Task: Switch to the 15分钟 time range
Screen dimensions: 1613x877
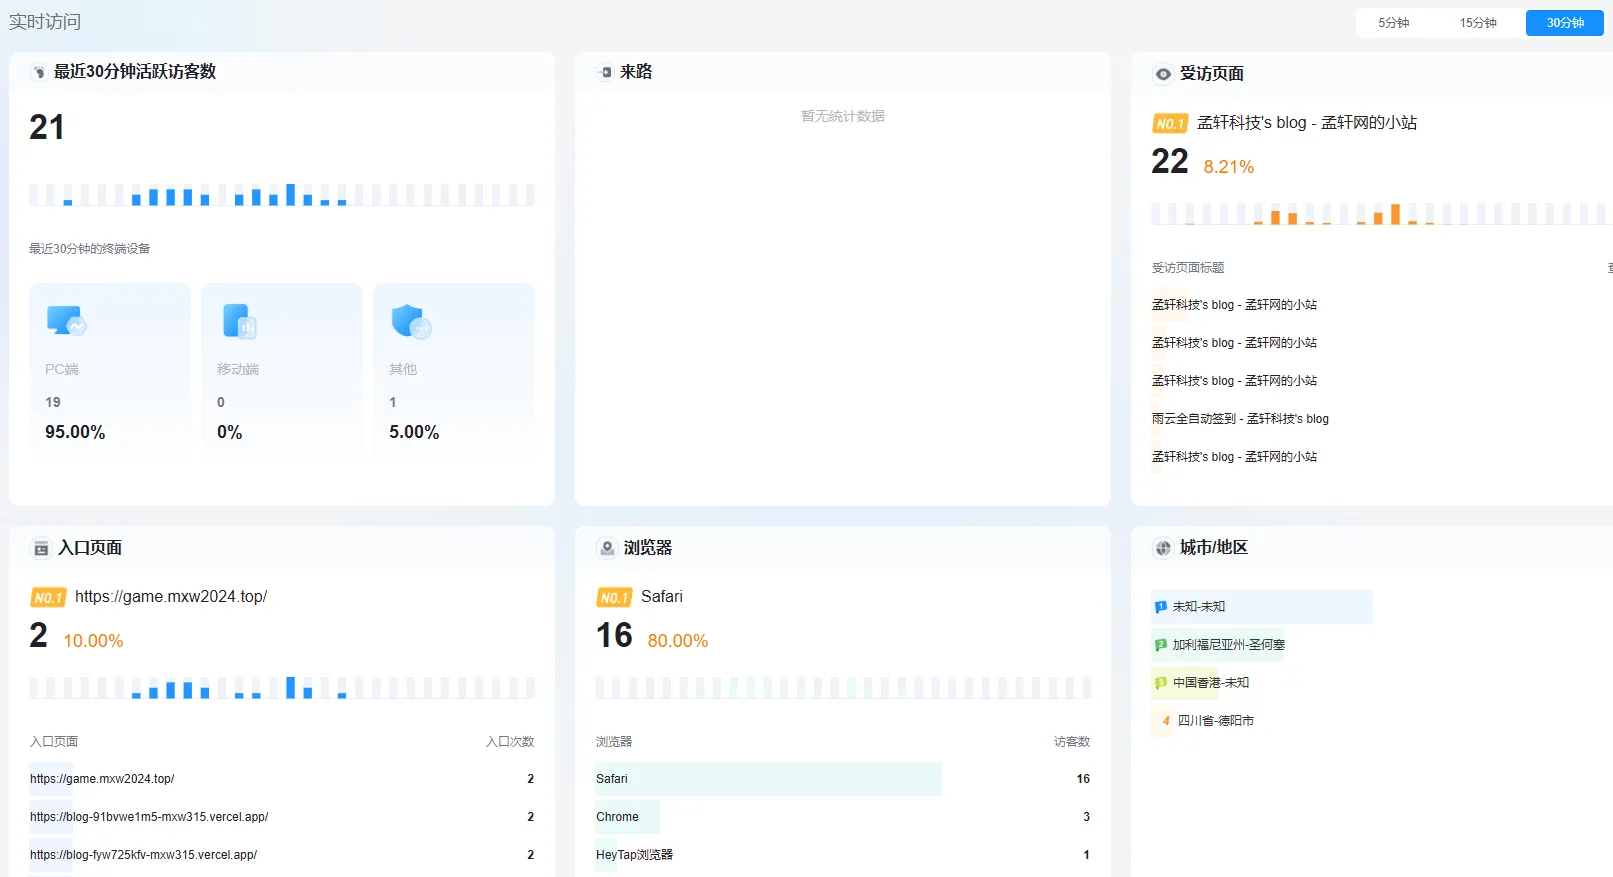Action: pos(1477,23)
